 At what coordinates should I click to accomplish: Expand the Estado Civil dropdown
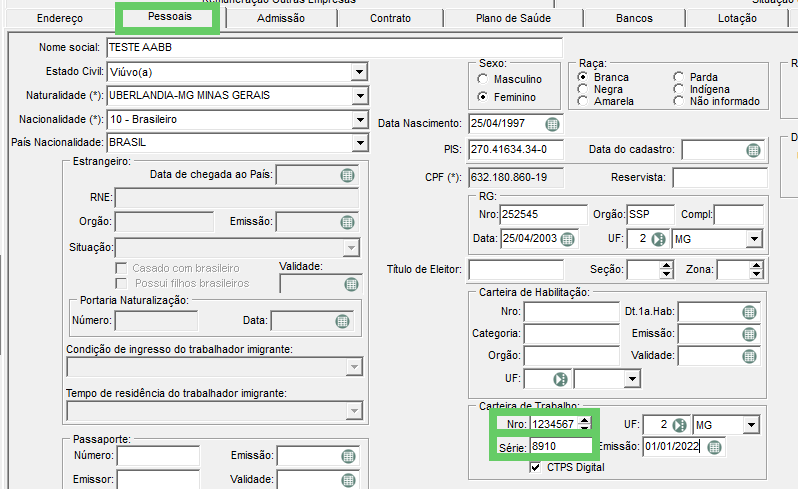coord(359,72)
